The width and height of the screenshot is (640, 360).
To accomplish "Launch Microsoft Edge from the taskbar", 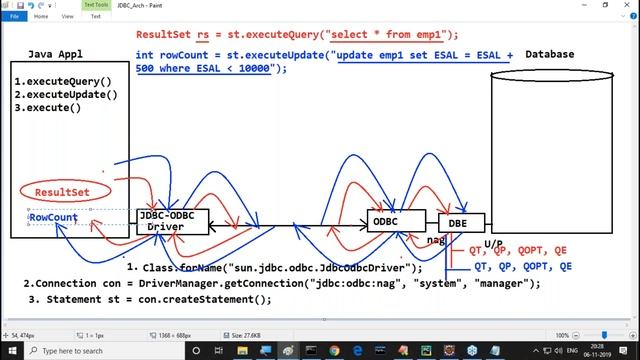I will (358, 351).
